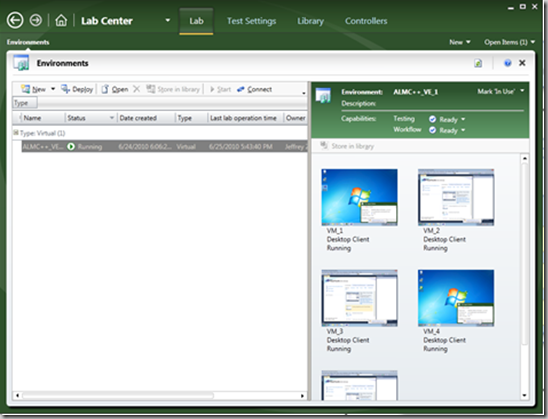Collapse the Type: Virtual (1) group
The image size is (548, 419).
(15, 133)
